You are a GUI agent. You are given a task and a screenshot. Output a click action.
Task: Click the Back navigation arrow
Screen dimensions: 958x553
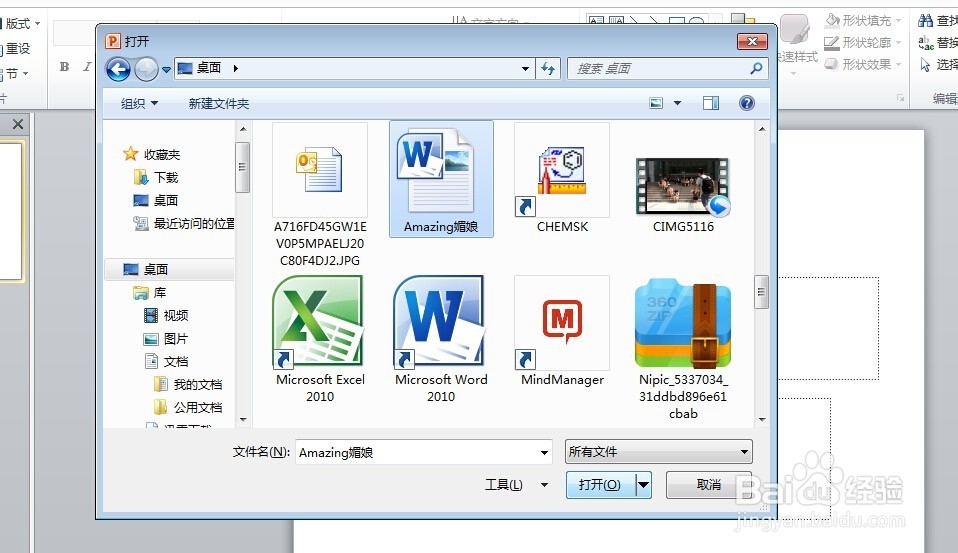click(118, 69)
